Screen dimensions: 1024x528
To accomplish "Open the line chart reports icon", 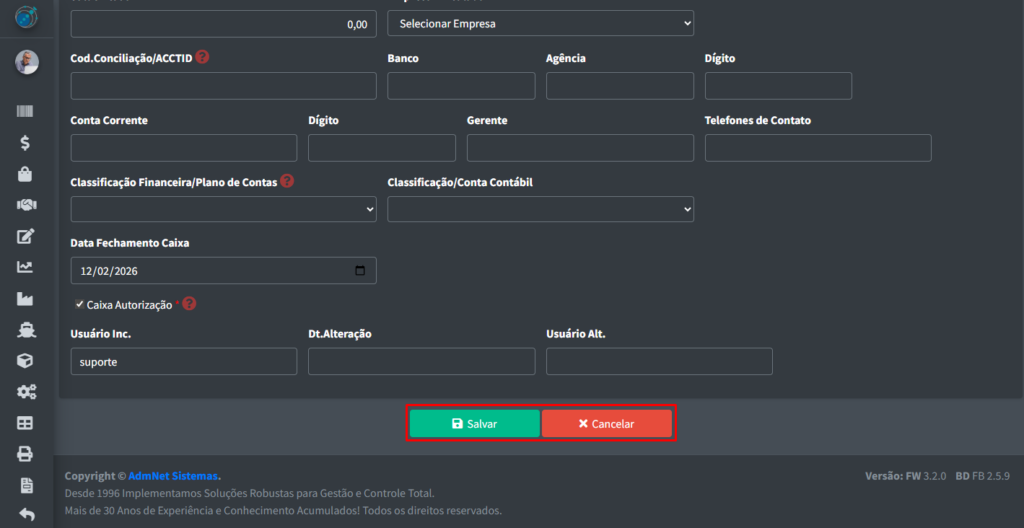I will pos(25,267).
